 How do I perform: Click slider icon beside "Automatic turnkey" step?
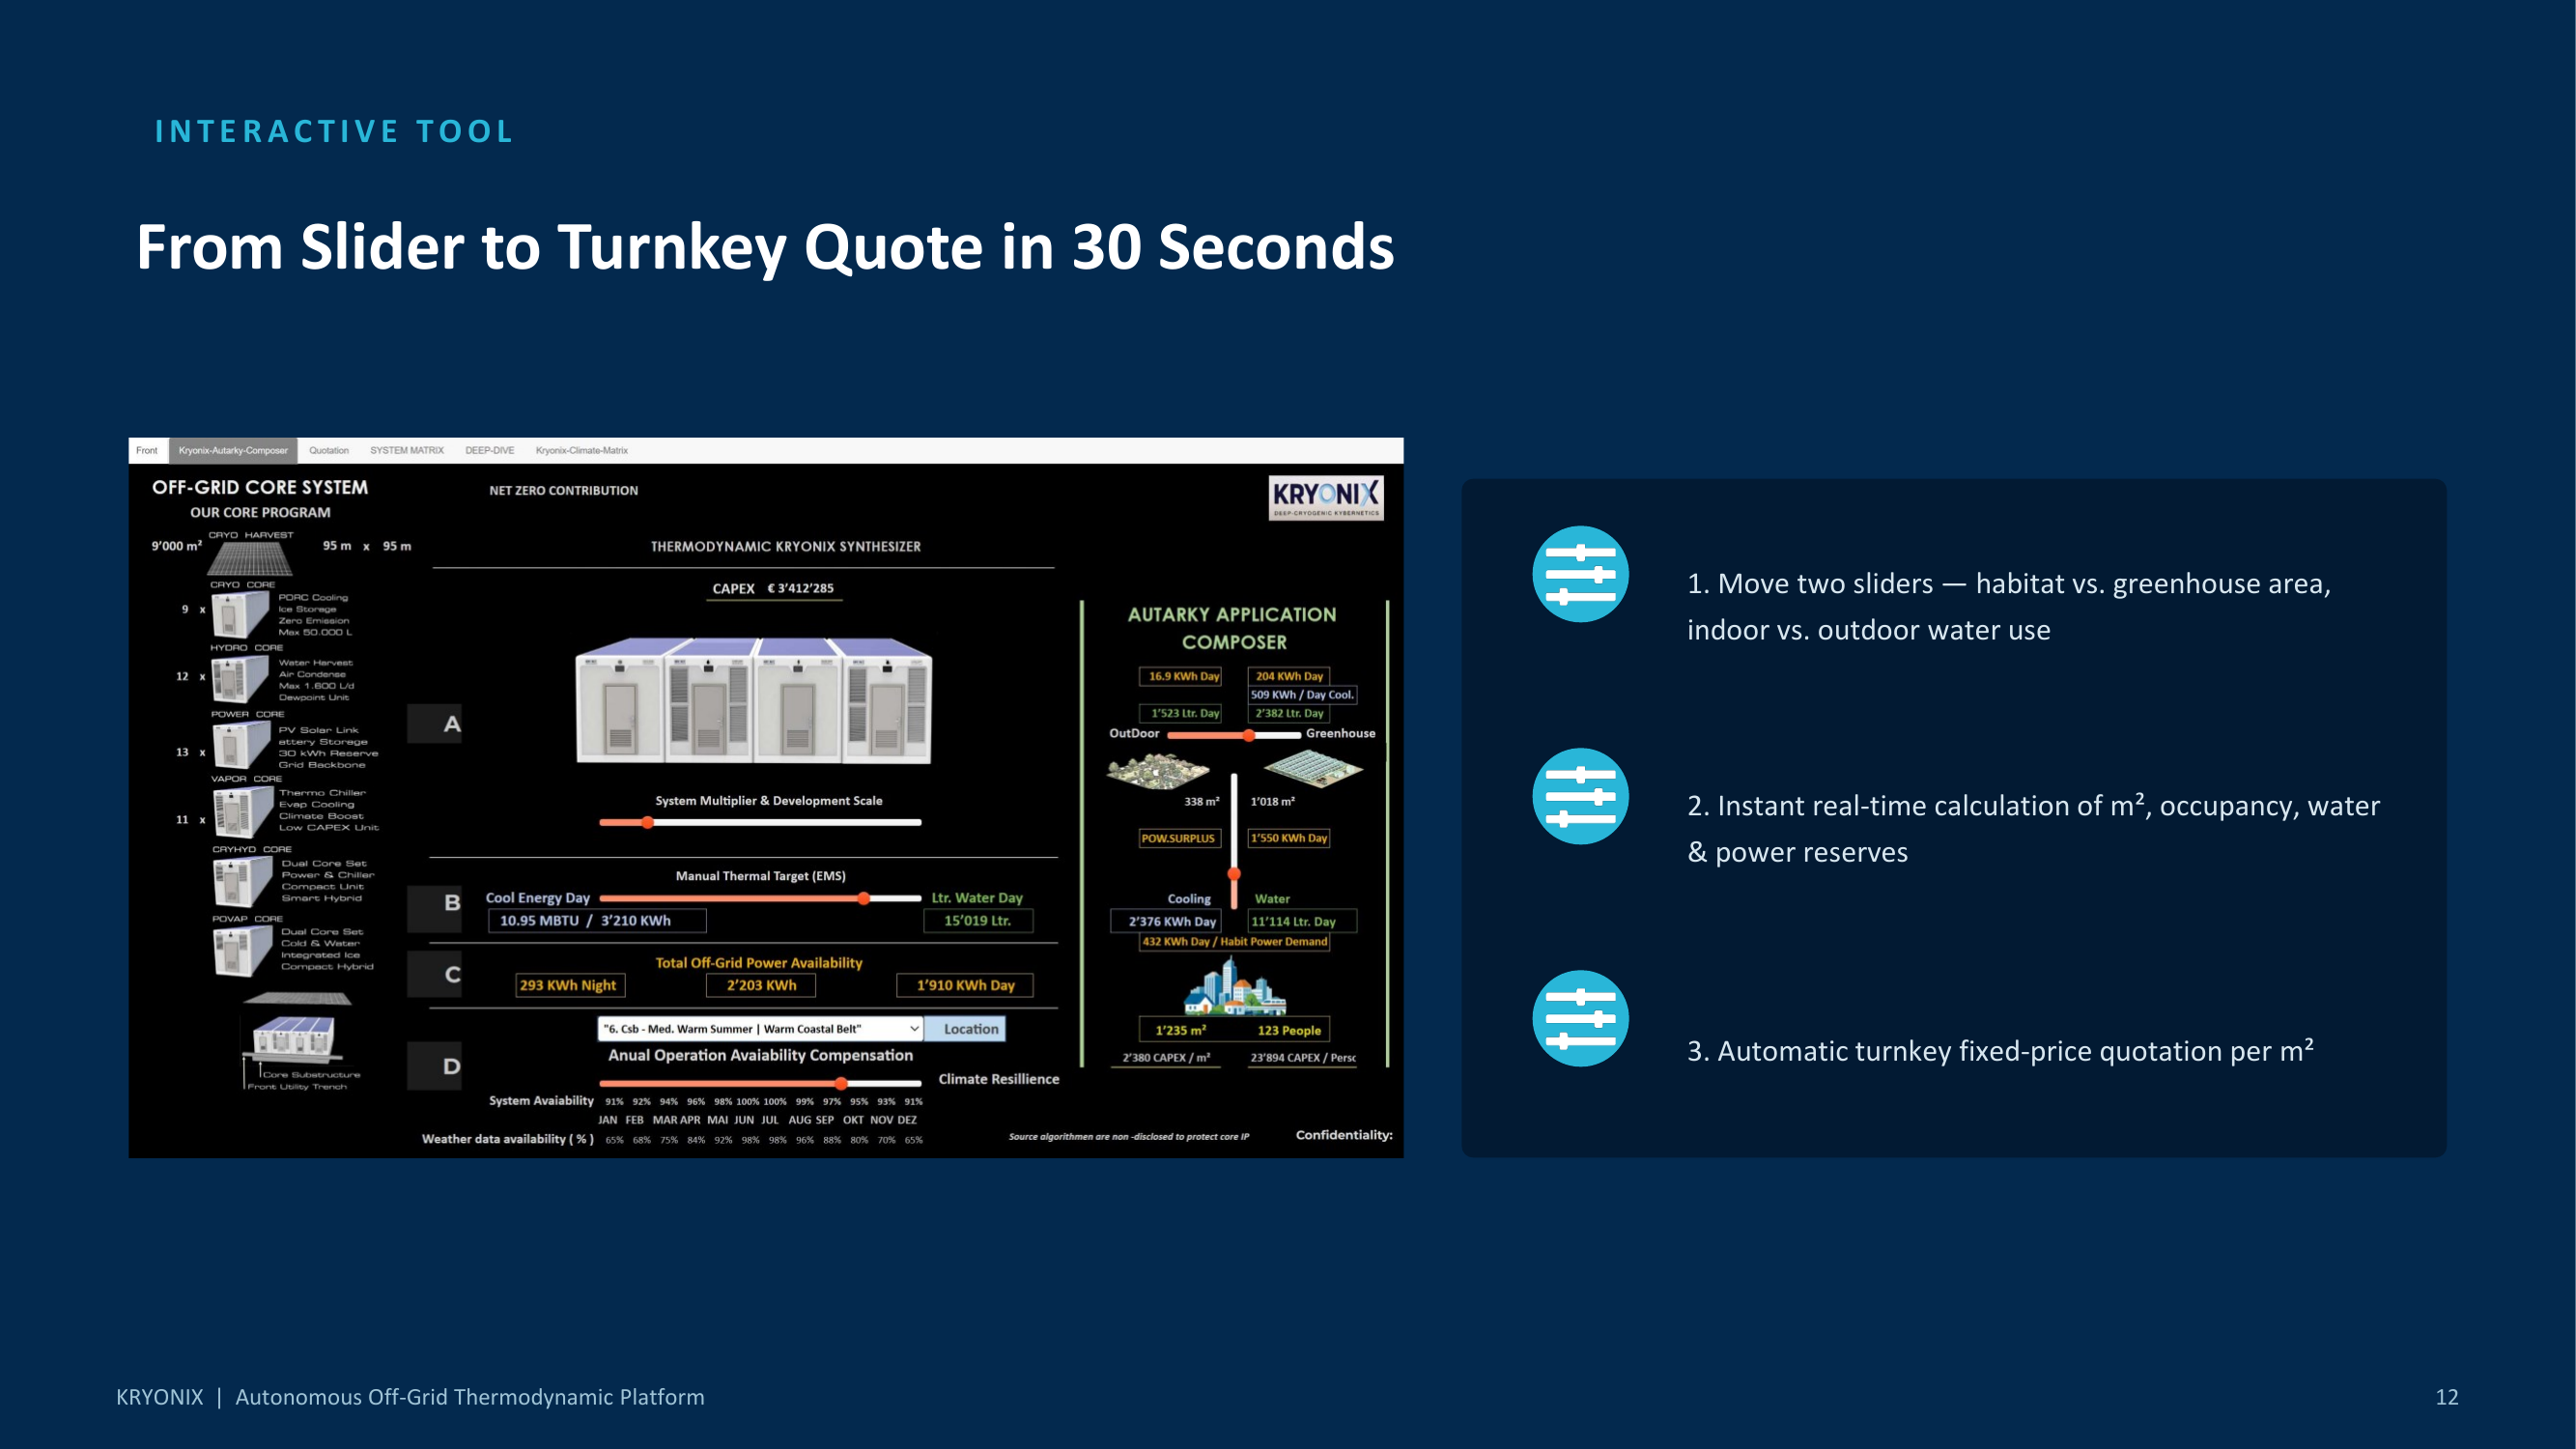[1580, 1018]
